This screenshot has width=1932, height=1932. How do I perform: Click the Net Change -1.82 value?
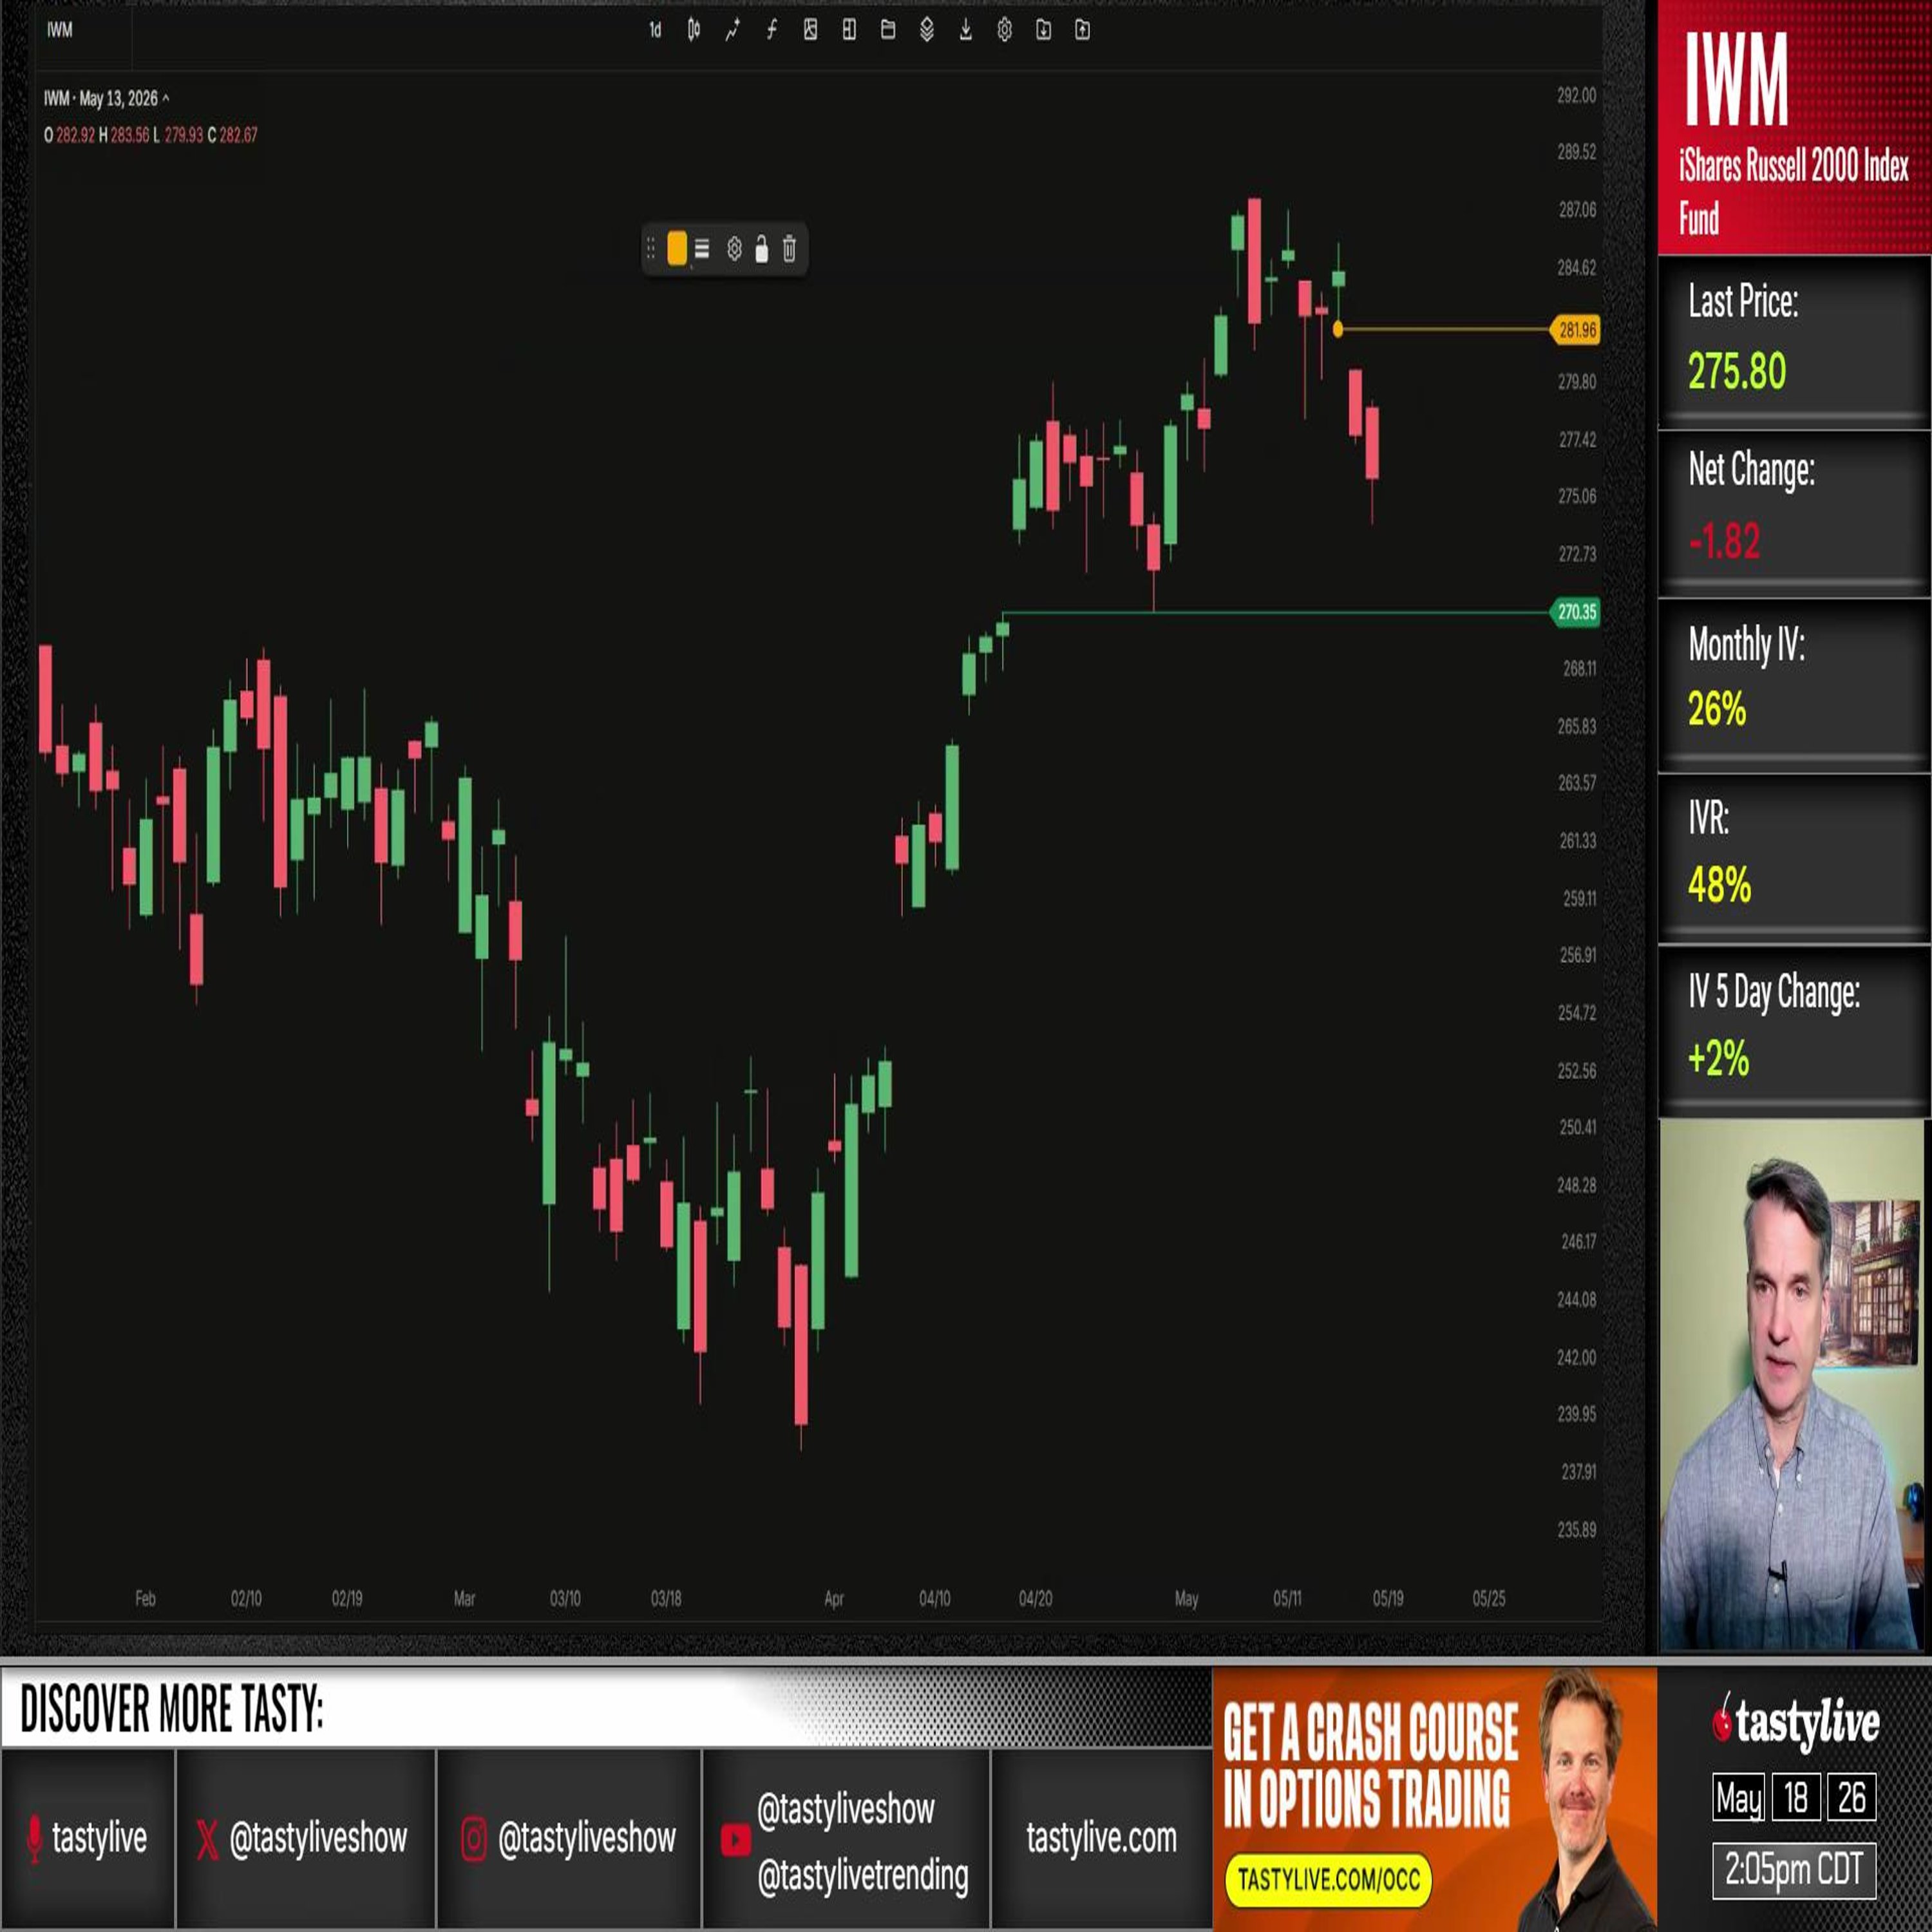[1724, 541]
